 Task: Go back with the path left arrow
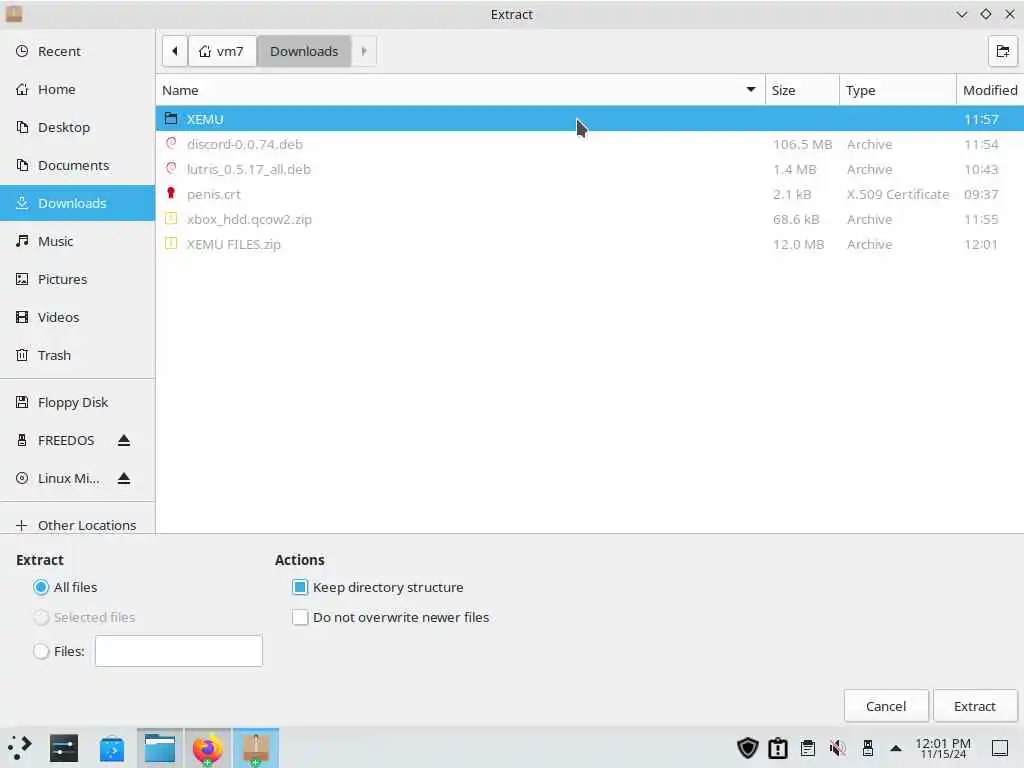(175, 51)
